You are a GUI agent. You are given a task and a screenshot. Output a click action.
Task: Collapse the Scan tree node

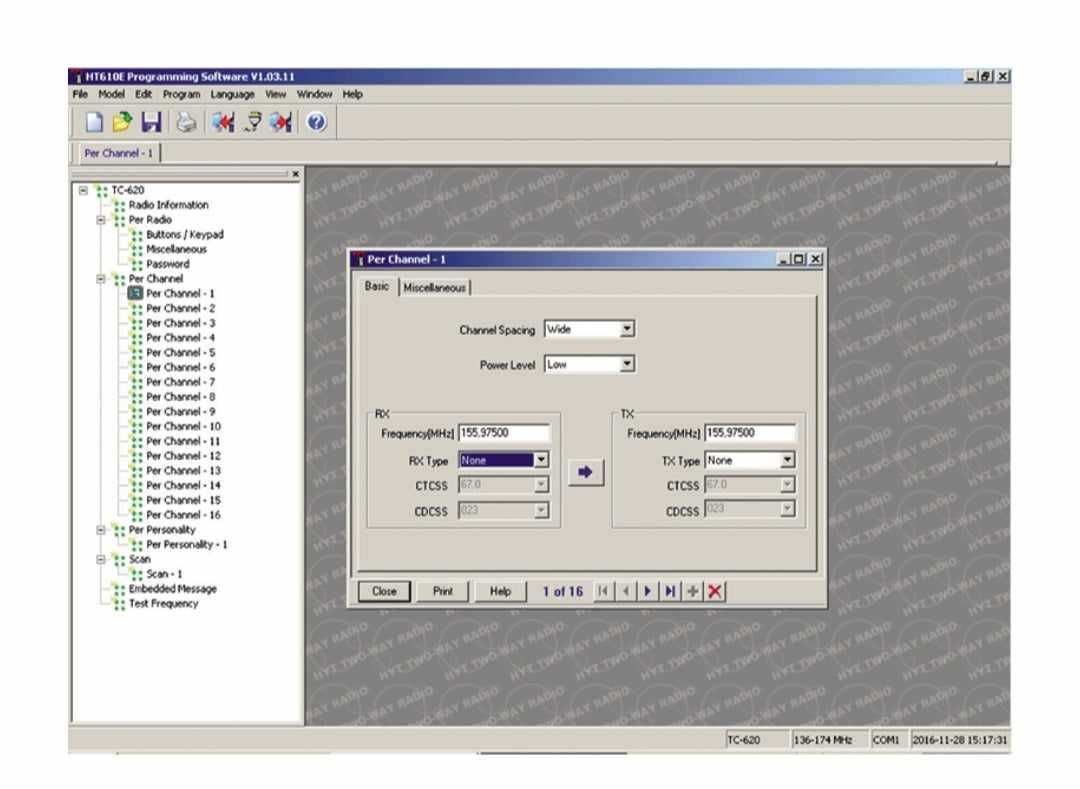point(101,560)
